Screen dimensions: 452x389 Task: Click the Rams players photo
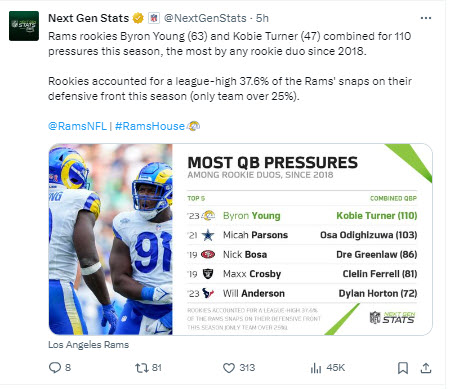(111, 239)
